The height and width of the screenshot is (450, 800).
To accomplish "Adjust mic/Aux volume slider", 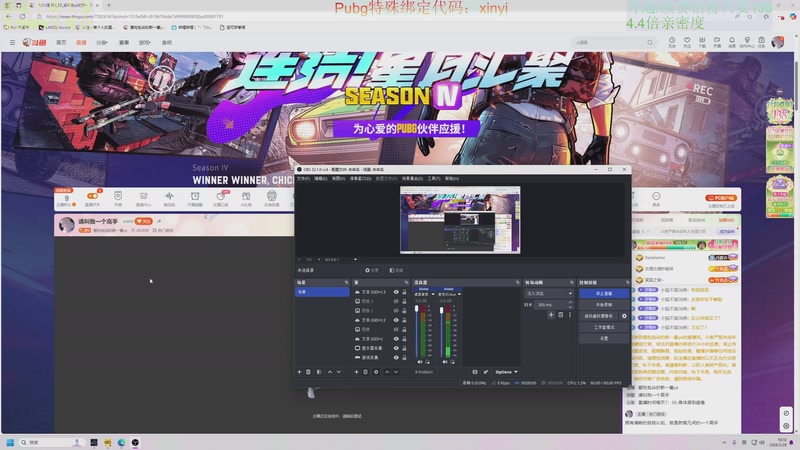I will click(x=441, y=332).
